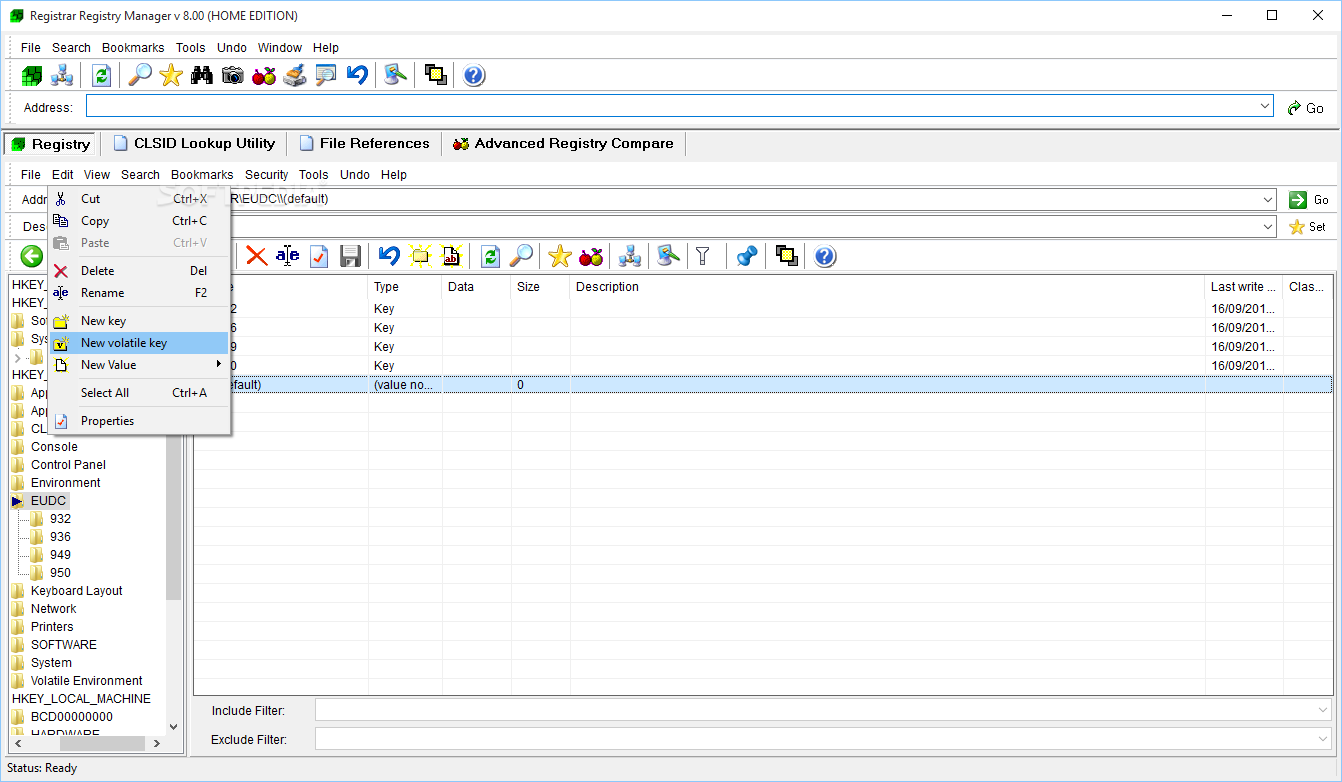Open network registry icon in the main toolbar
This screenshot has width=1342, height=782.
pyautogui.click(x=62, y=75)
